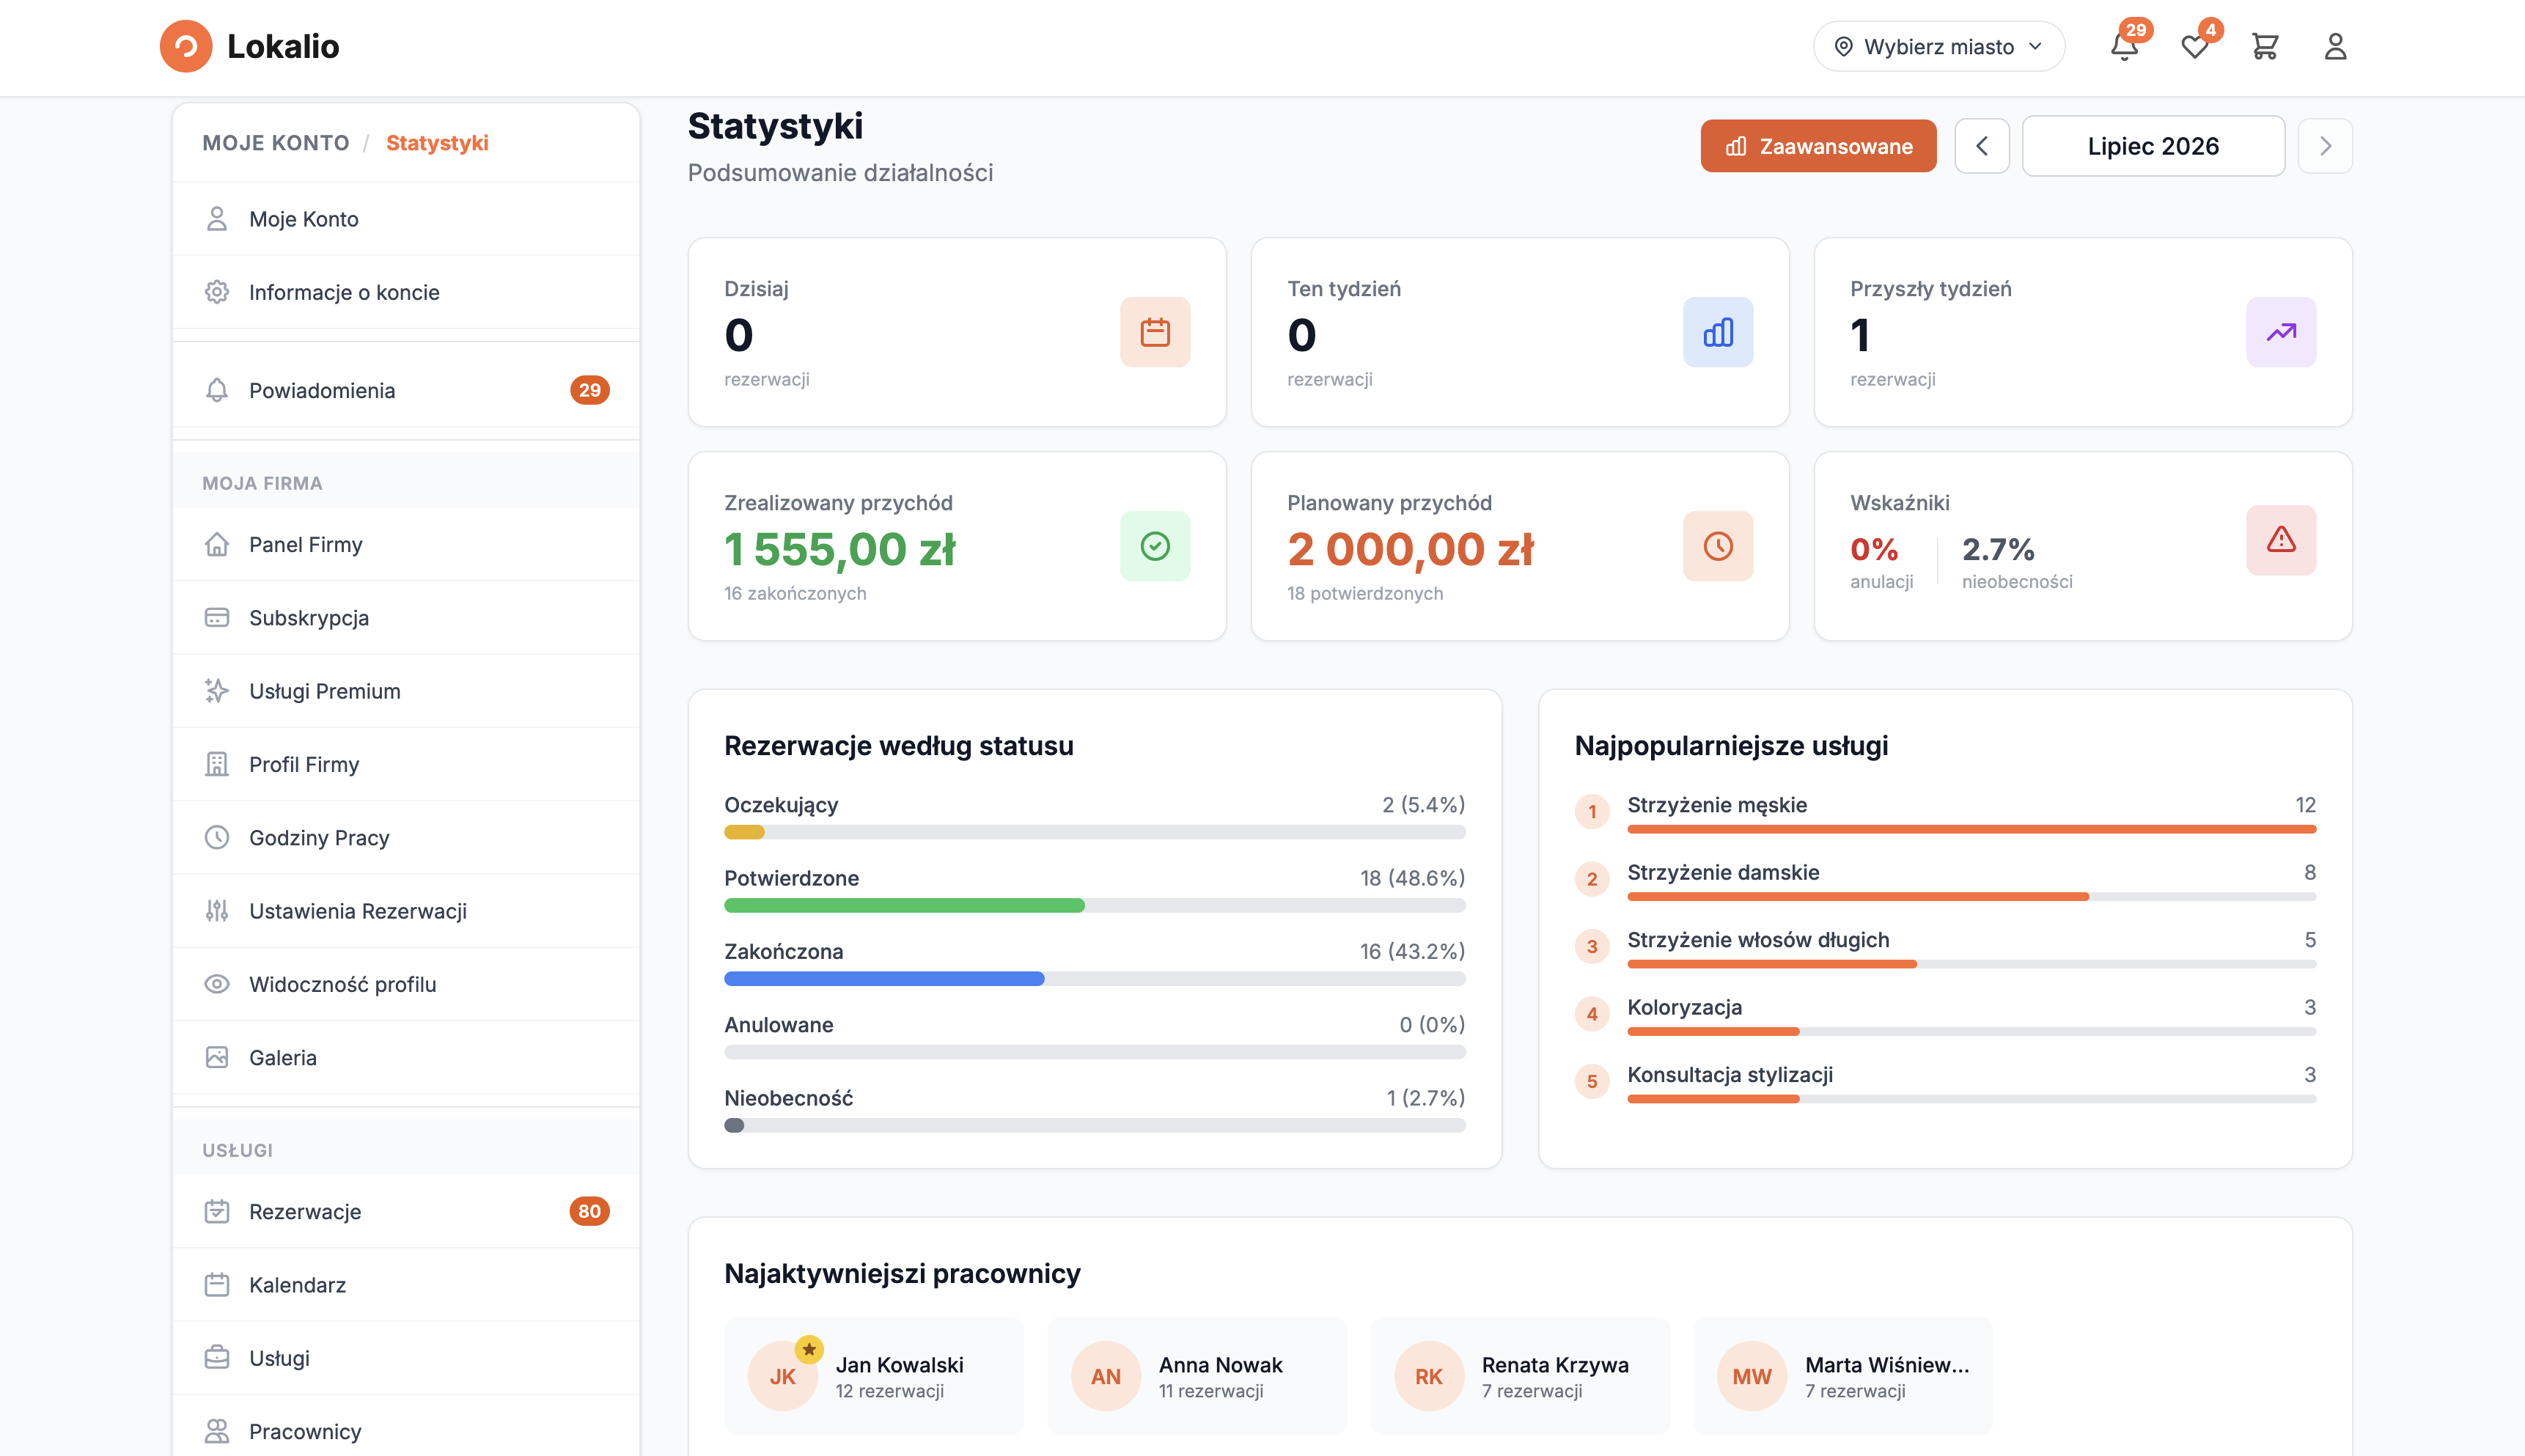Viewport: 2525px width, 1456px height.
Task: Click the building icon beside Profil Firmy
Action: pyautogui.click(x=217, y=764)
